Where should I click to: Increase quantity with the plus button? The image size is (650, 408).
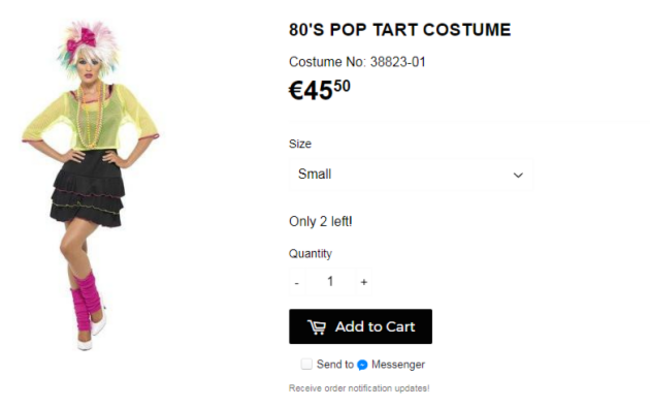[x=364, y=282]
